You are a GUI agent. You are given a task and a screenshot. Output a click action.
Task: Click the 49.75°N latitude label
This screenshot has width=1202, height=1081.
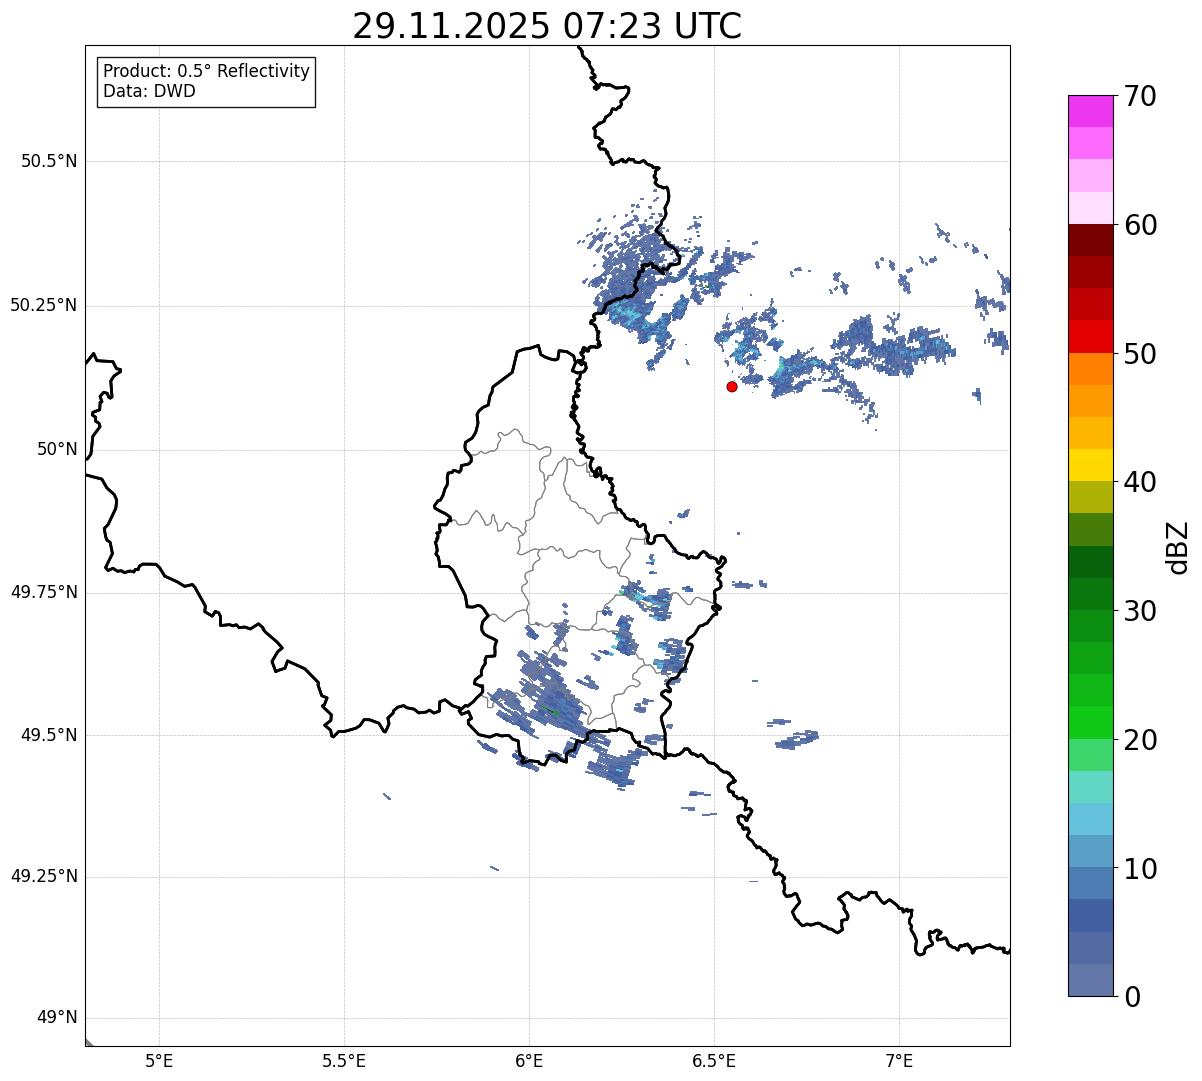(43, 592)
